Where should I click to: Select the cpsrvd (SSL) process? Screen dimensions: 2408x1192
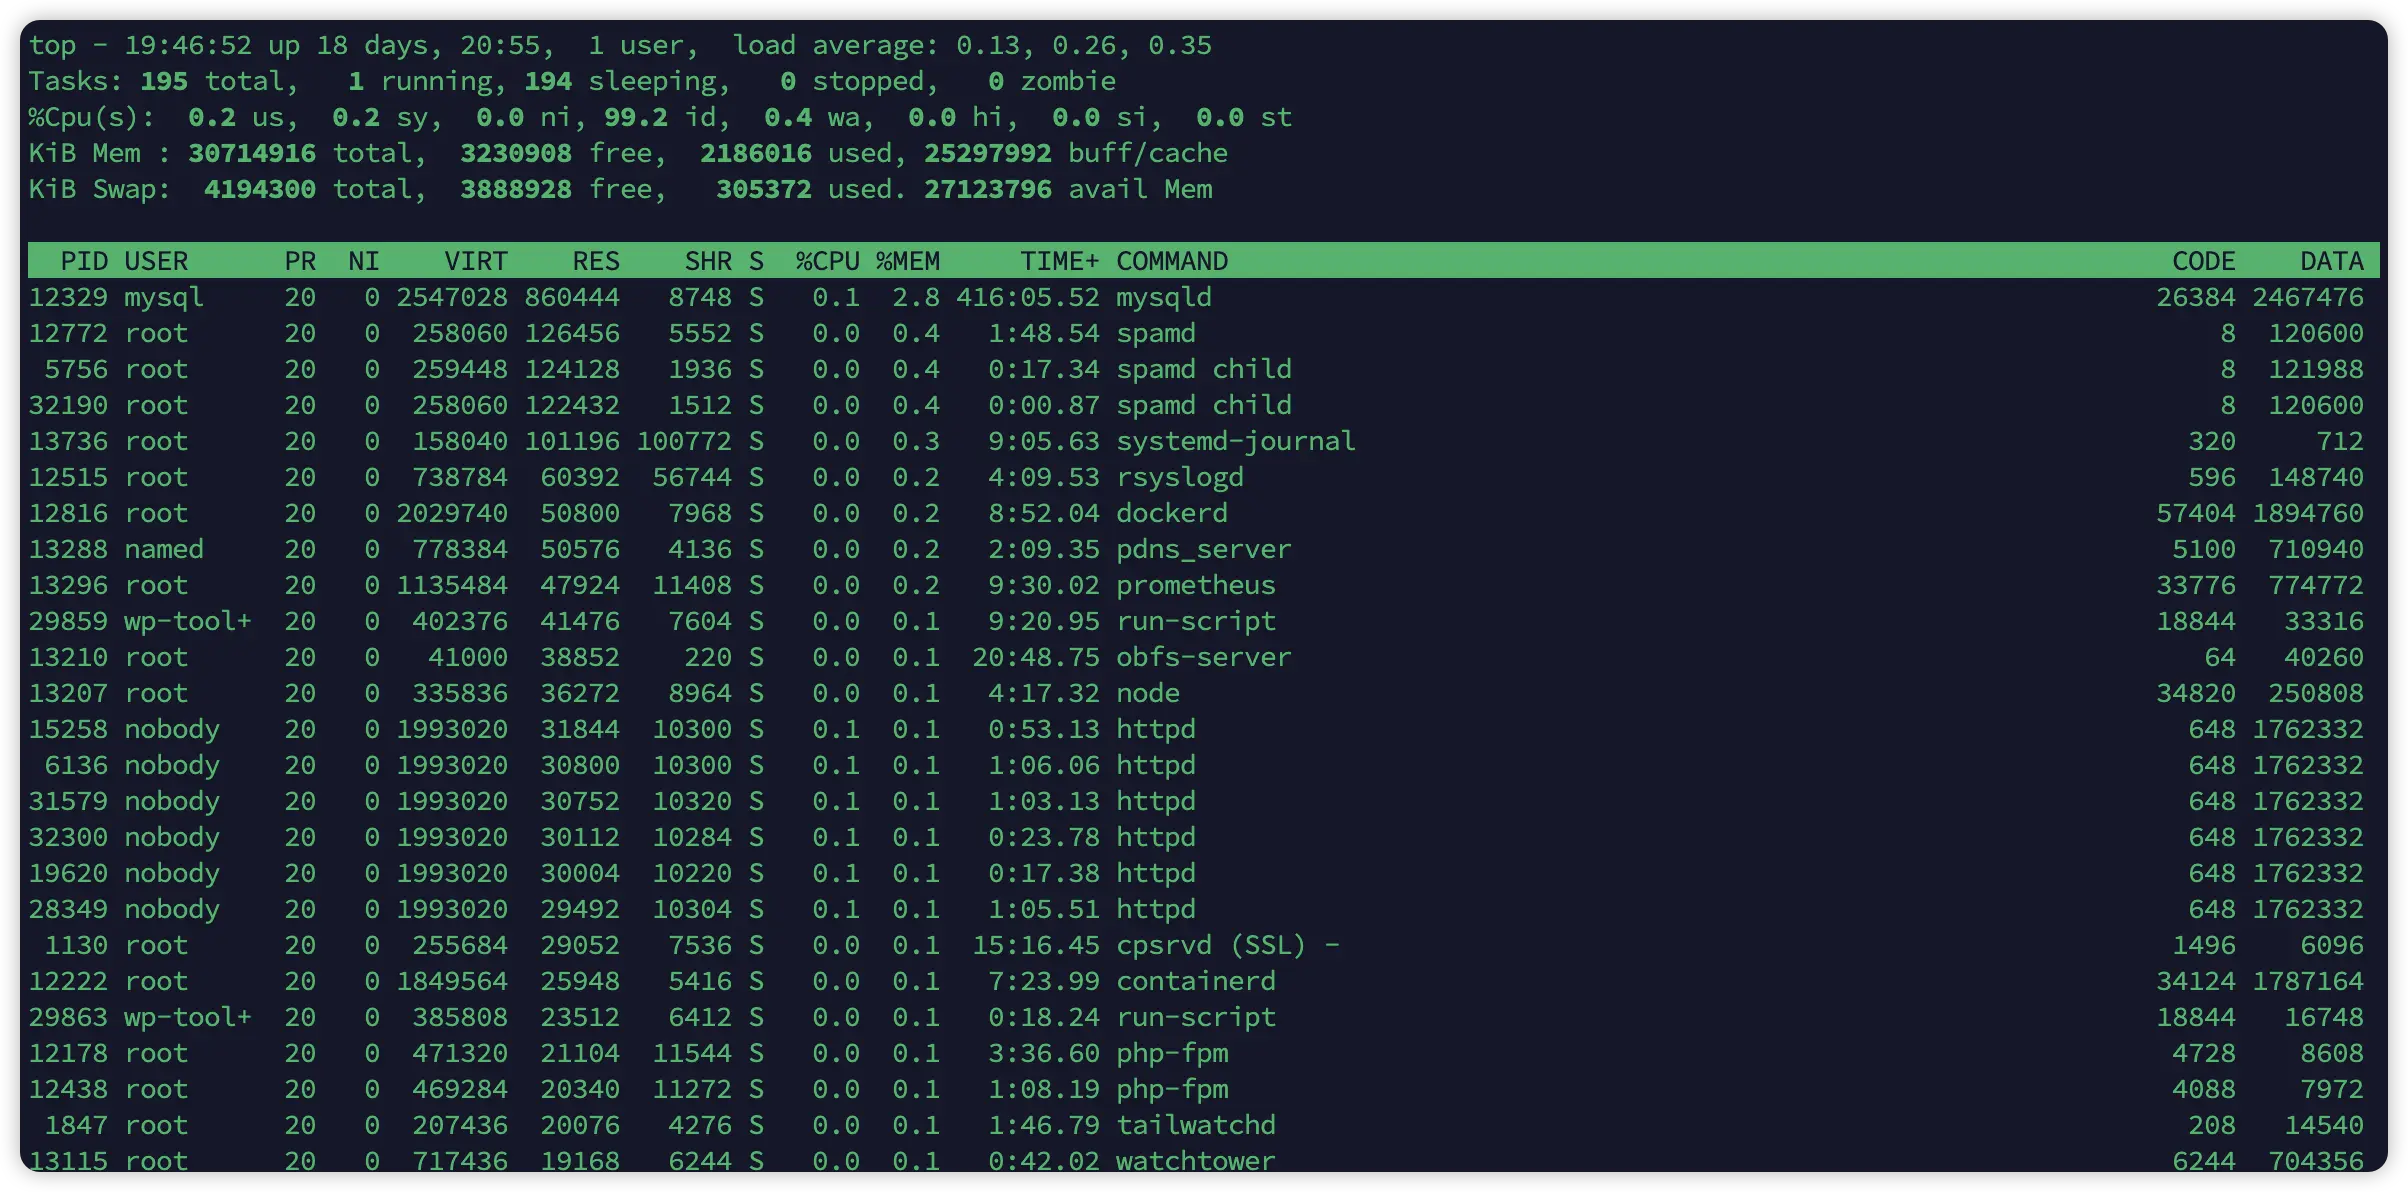tap(1211, 945)
